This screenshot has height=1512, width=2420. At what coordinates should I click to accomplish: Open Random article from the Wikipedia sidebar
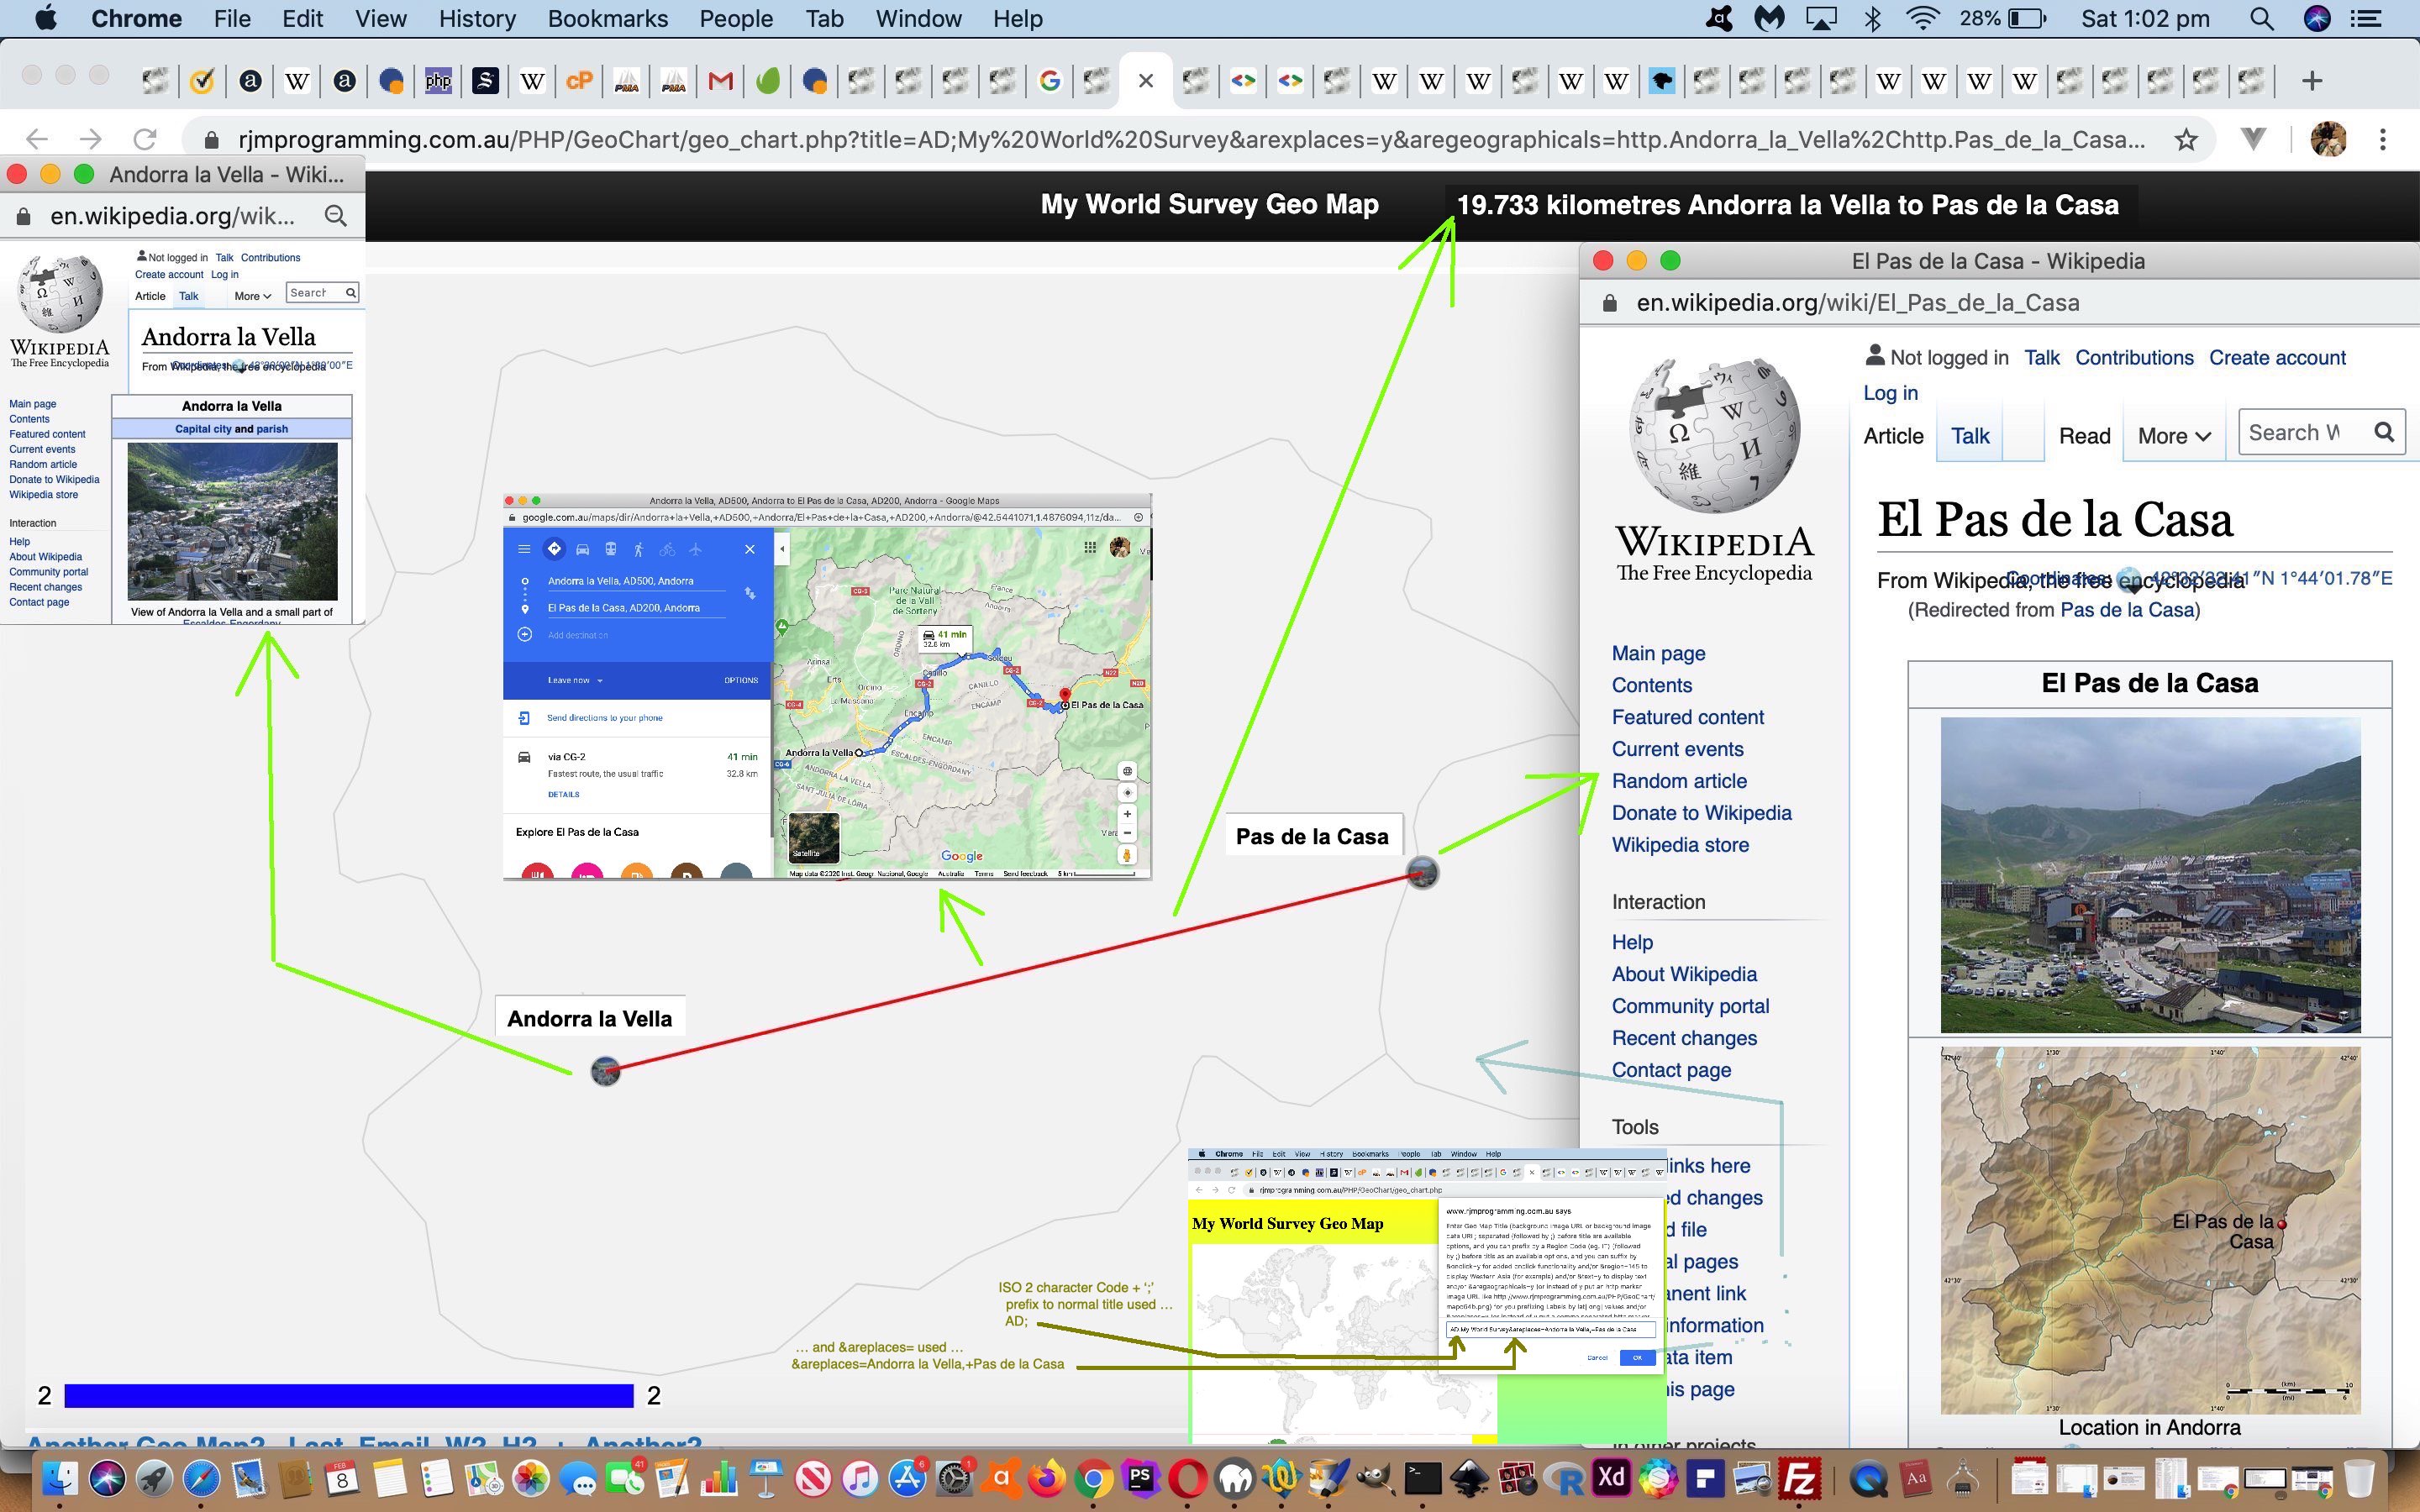1679,781
